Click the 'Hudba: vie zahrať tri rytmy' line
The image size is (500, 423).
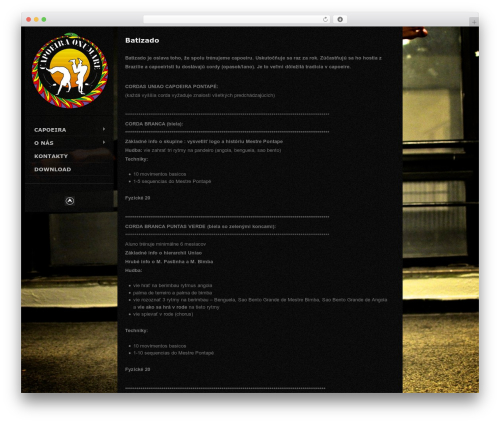pos(203,150)
